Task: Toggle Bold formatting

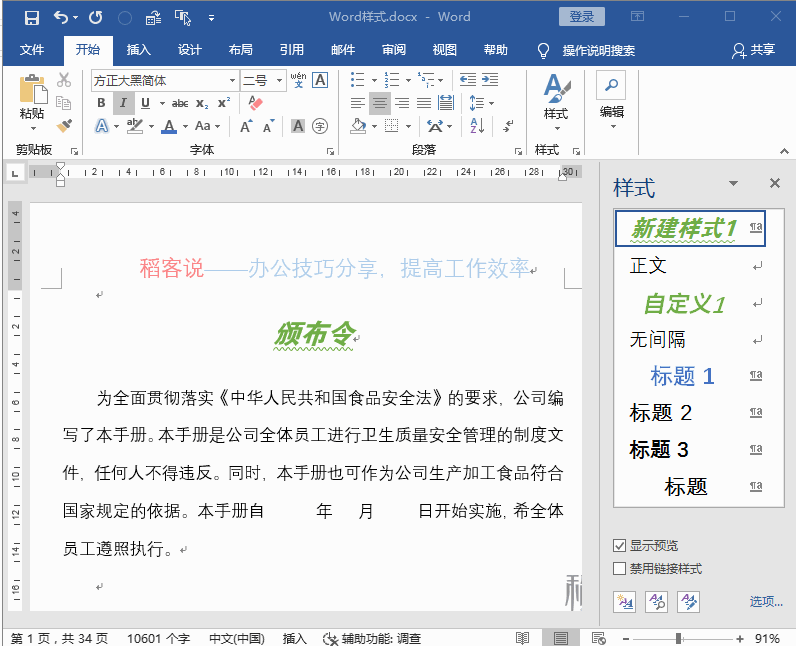Action: [101, 103]
